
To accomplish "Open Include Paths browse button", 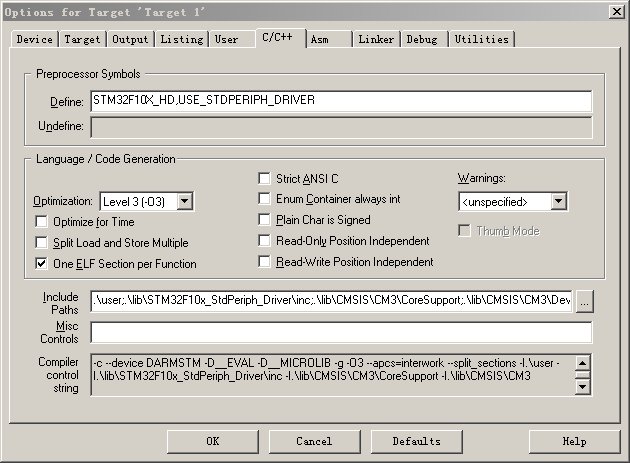I will point(585,301).
